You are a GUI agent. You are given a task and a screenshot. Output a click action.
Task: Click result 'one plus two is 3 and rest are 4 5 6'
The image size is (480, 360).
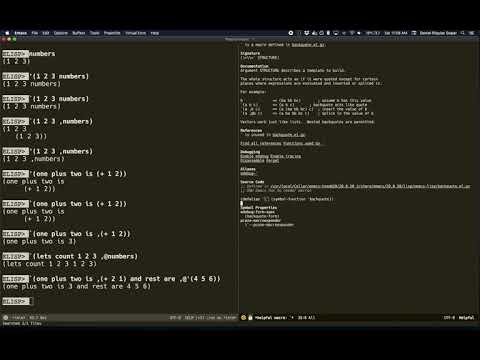[x=76, y=286]
